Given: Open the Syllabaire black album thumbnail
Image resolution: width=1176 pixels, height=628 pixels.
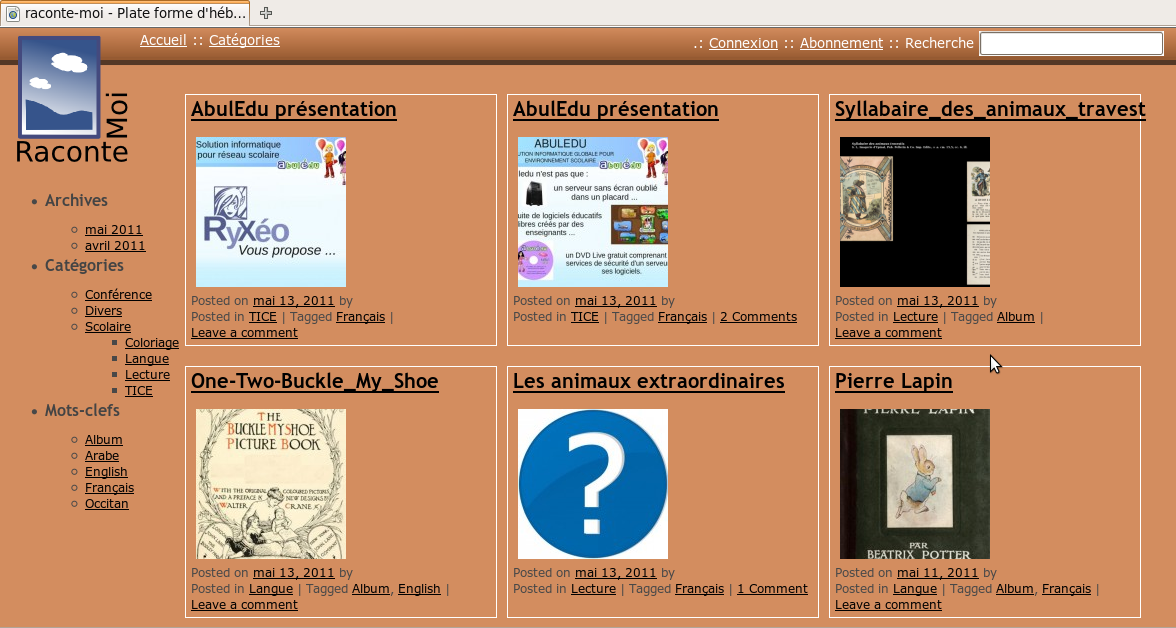Looking at the screenshot, I should (914, 212).
